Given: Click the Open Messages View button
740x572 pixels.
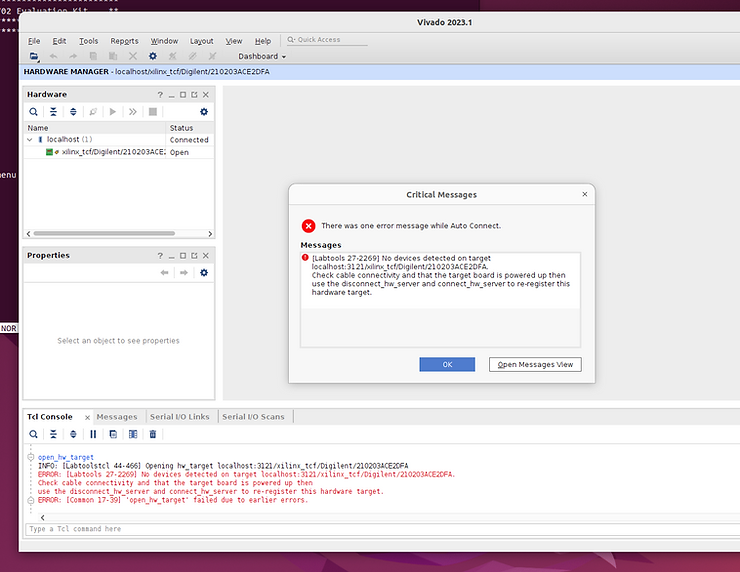Looking at the screenshot, I should [x=535, y=364].
